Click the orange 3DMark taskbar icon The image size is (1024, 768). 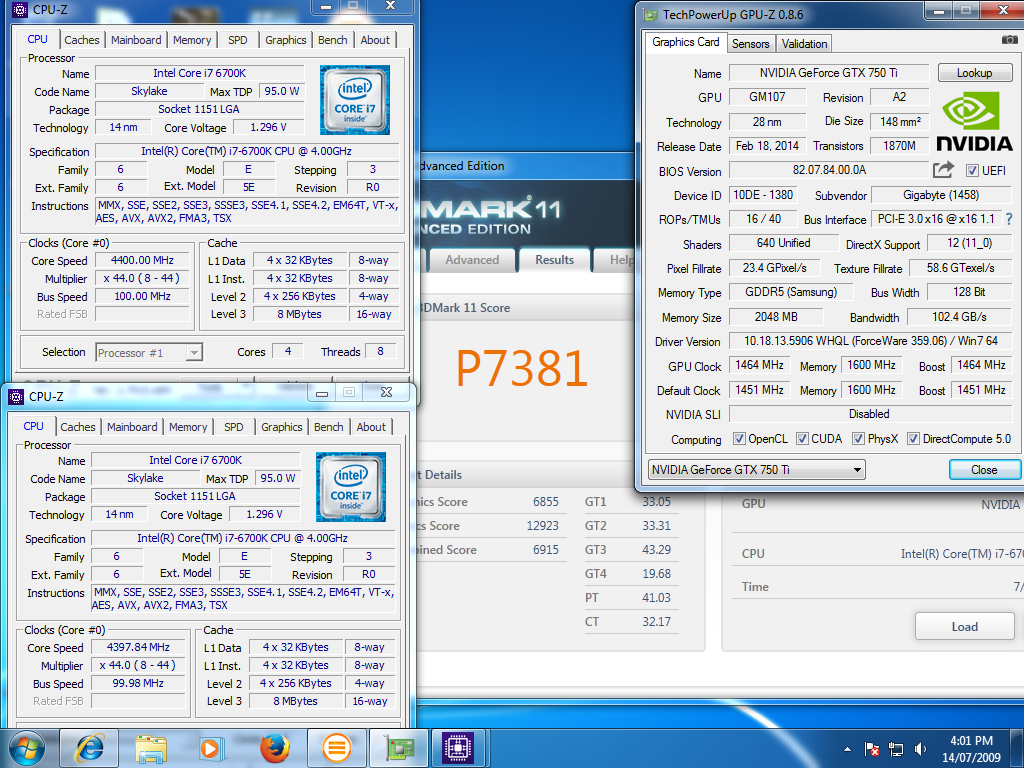tap(336, 748)
